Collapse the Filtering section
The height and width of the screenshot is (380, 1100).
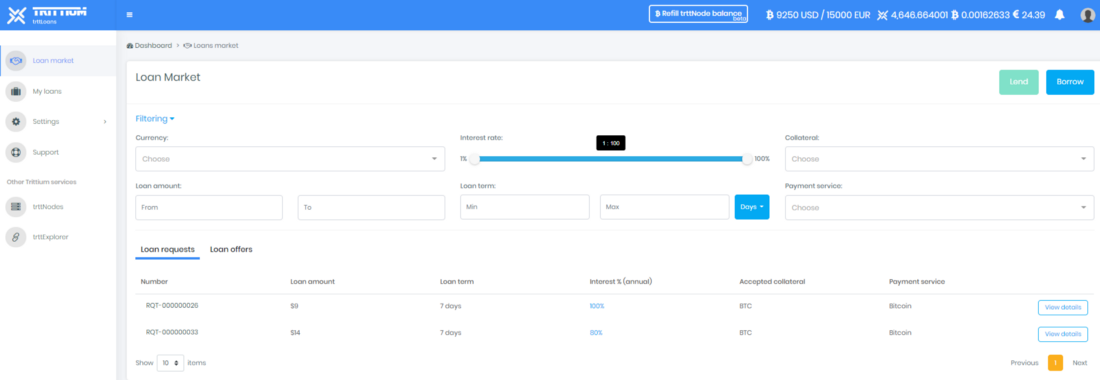tap(155, 119)
